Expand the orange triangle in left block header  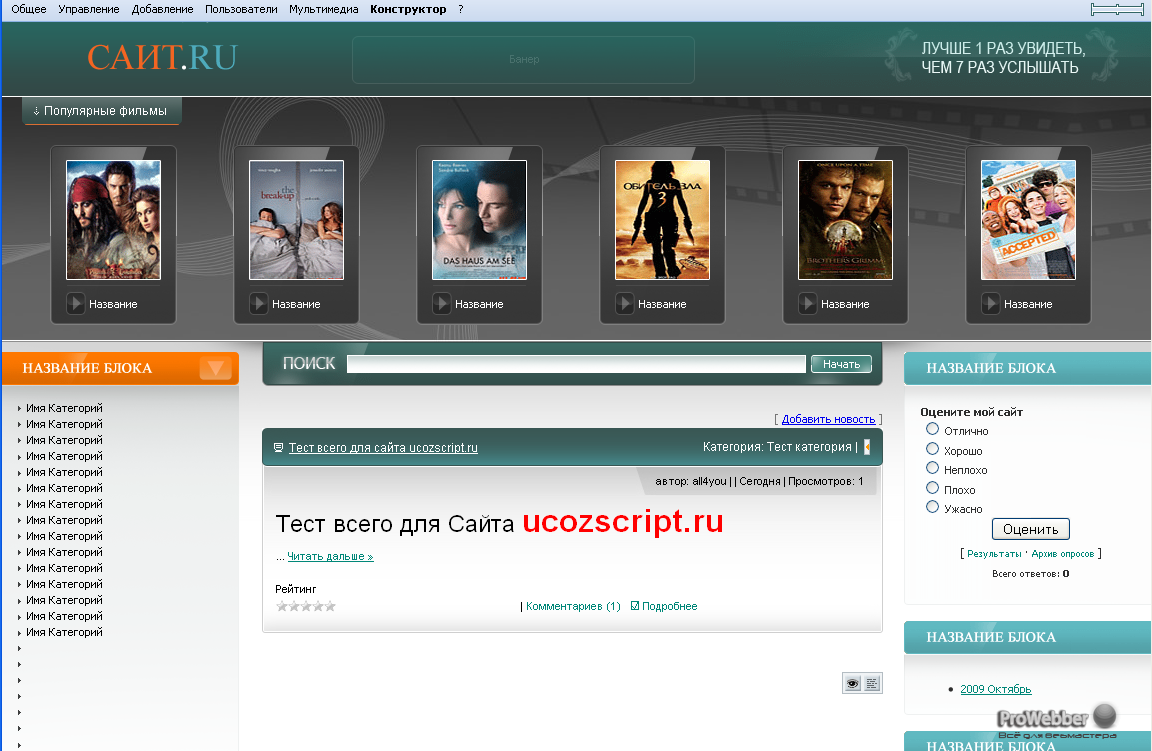click(x=216, y=368)
